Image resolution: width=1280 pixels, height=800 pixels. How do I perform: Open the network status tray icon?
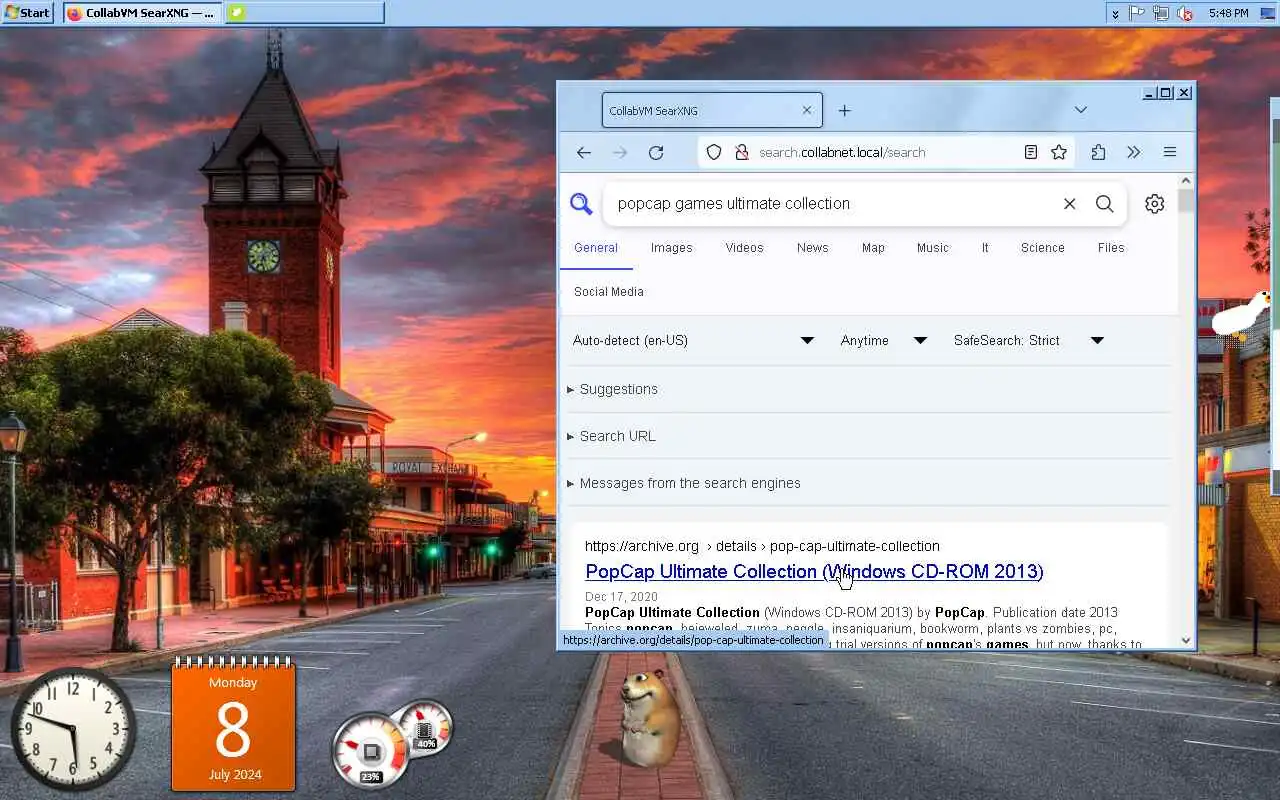click(1161, 13)
